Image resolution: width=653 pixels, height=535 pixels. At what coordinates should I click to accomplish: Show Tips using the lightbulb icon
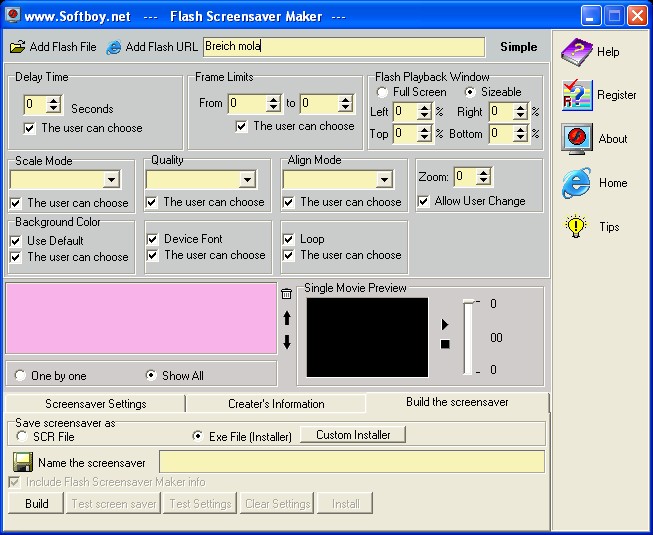pyautogui.click(x=576, y=226)
